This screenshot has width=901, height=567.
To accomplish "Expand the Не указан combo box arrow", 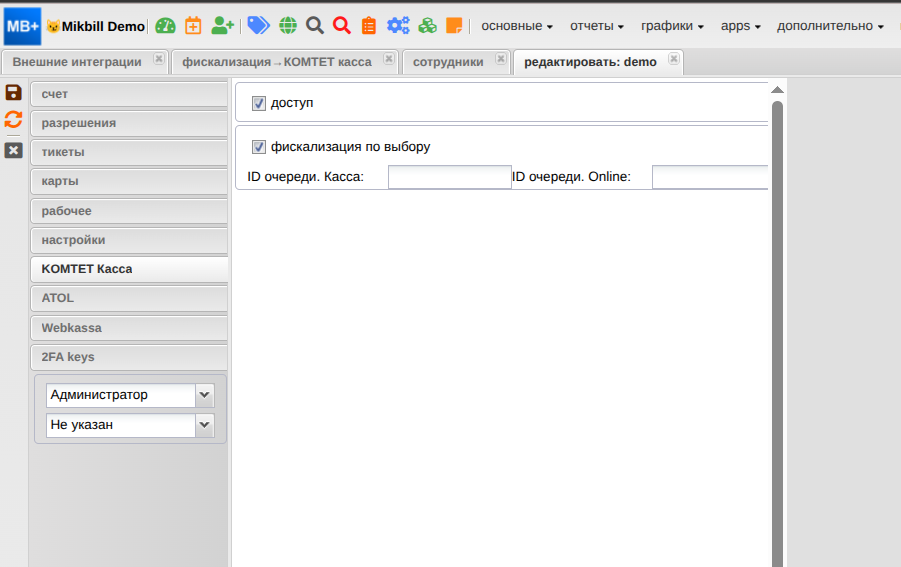I will [205, 425].
